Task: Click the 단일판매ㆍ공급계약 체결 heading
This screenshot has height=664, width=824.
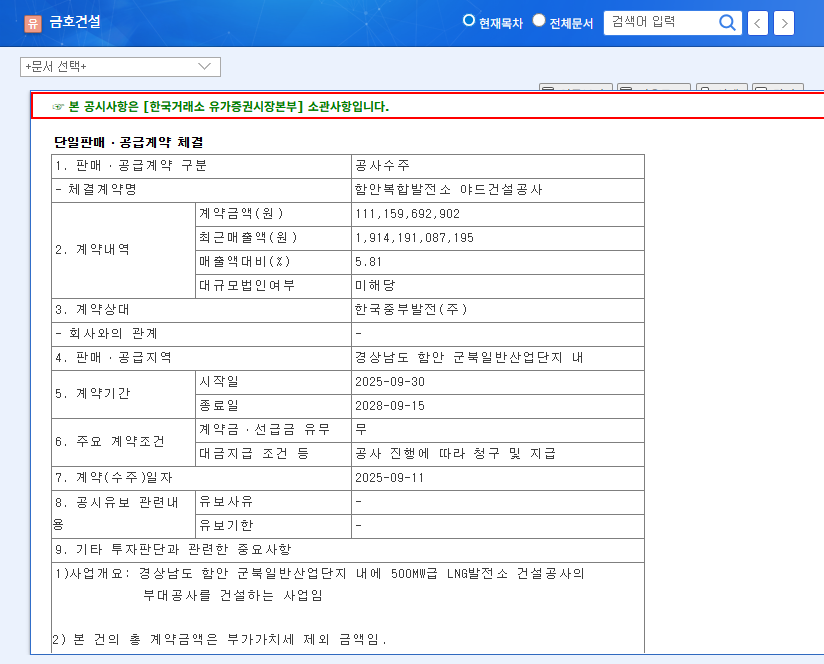Action: (x=129, y=142)
